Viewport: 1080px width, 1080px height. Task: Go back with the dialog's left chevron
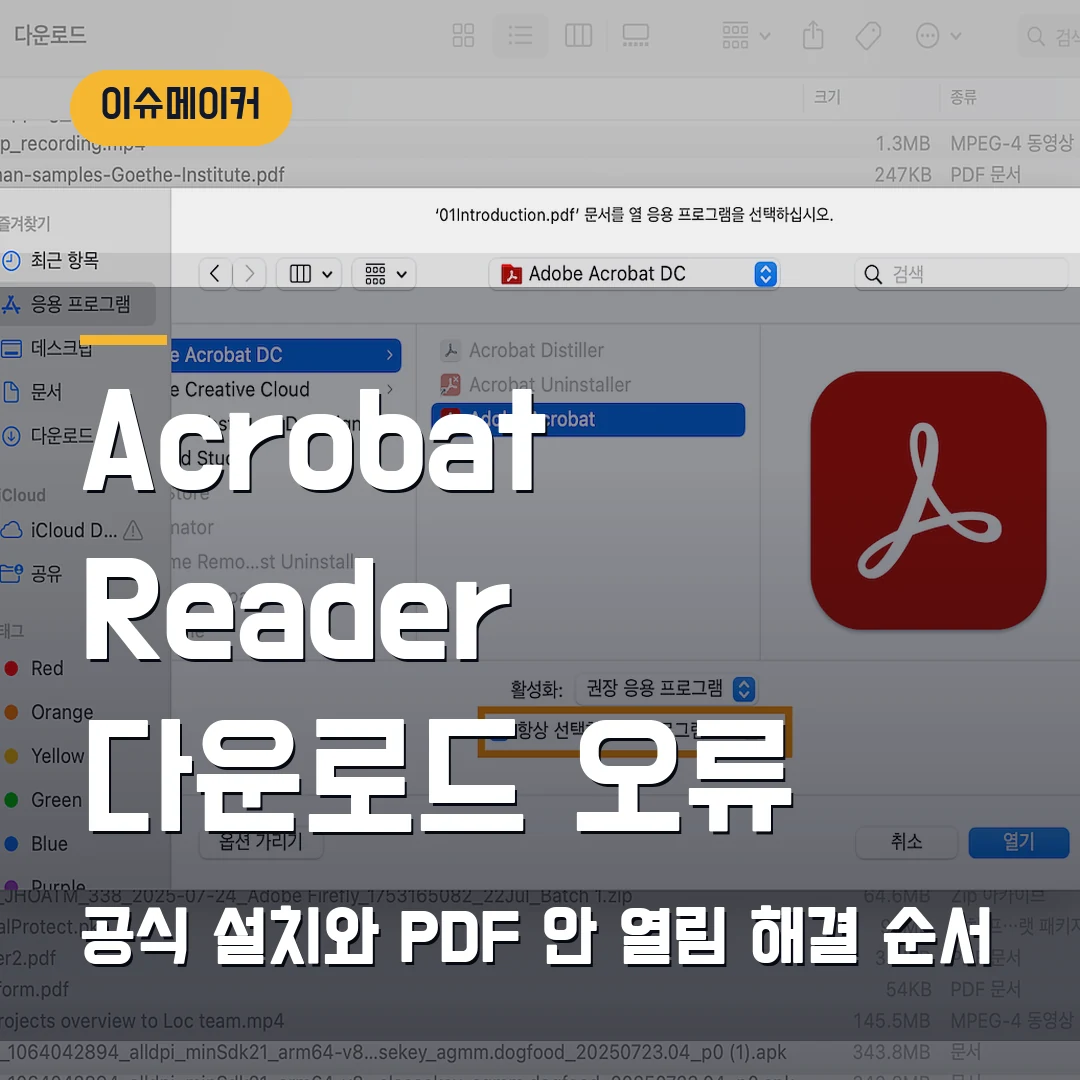coord(215,274)
